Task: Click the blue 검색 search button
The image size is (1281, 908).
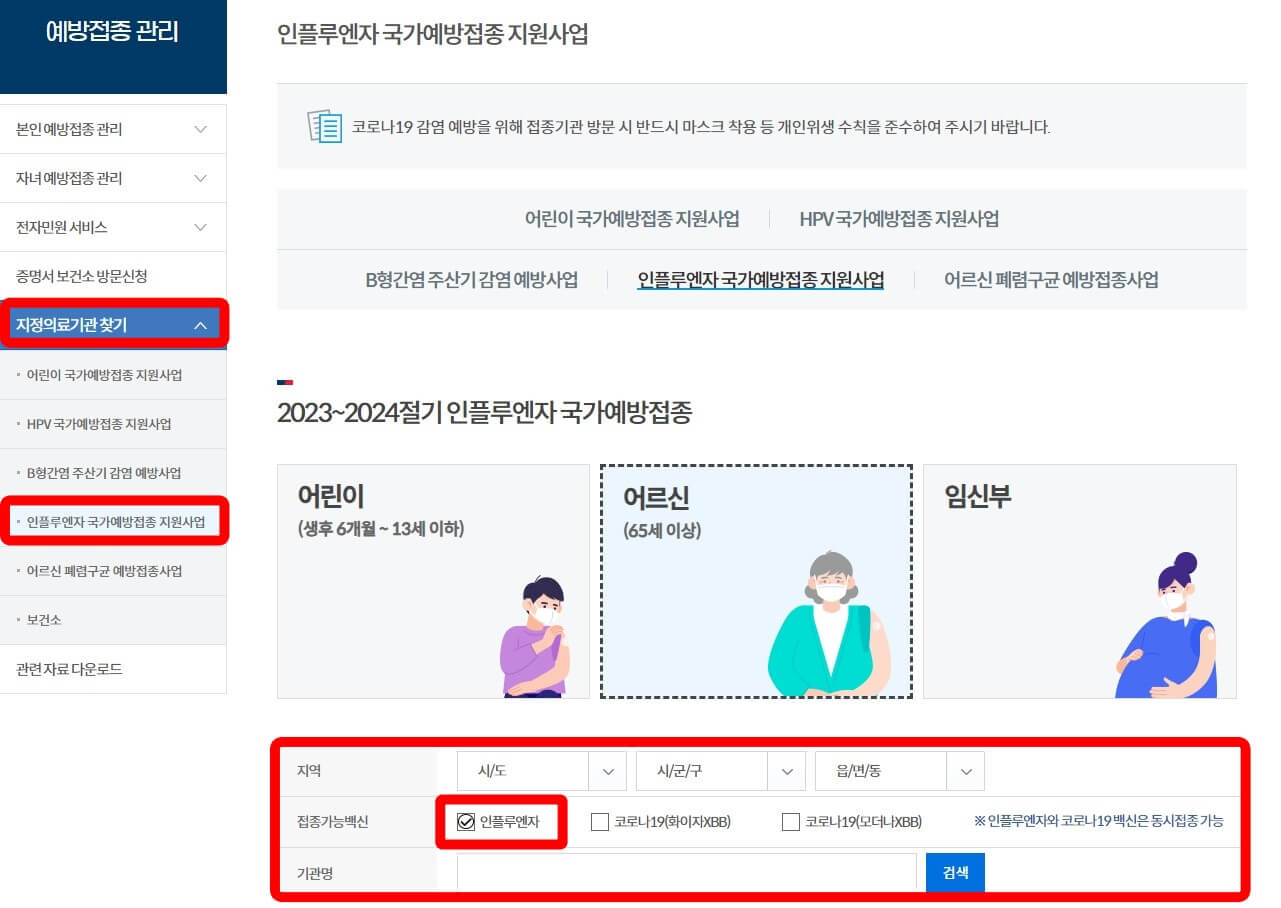Action: (955, 872)
